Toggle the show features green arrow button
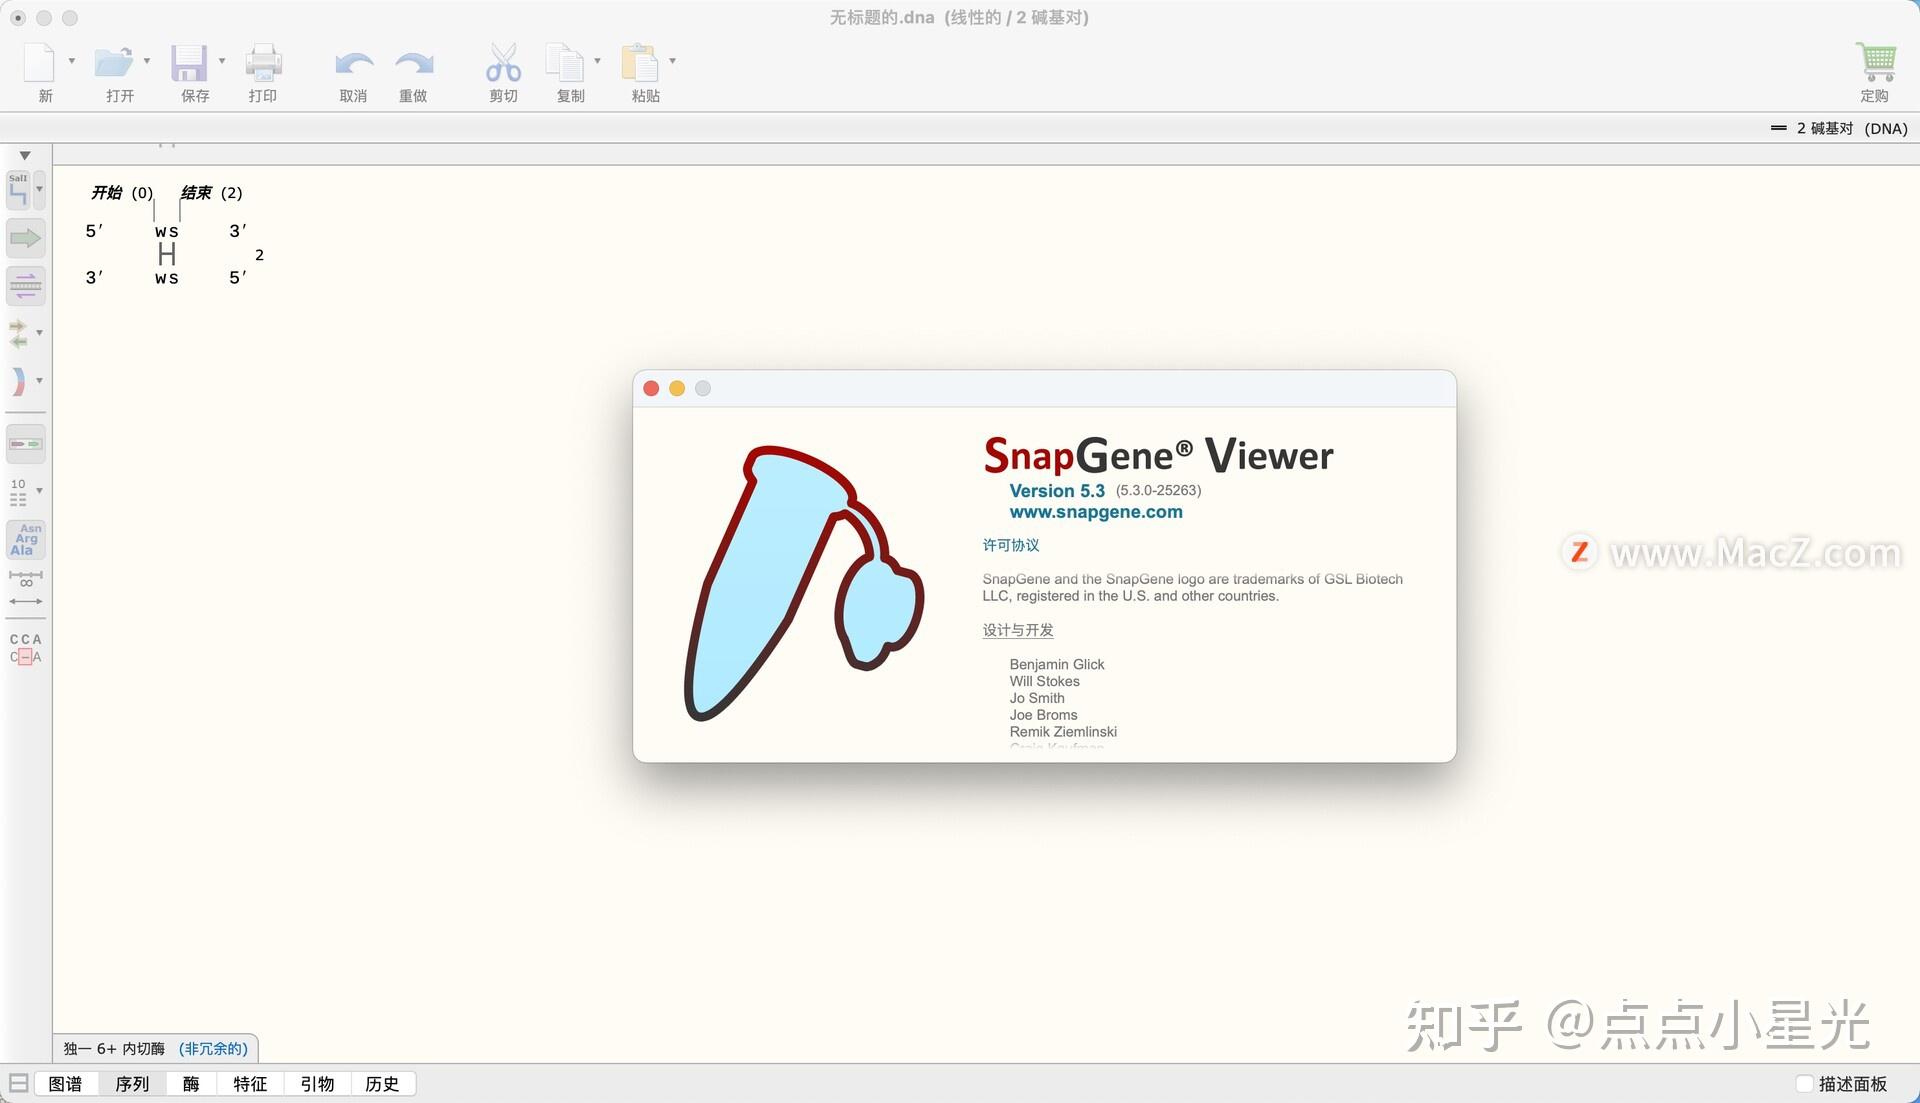1920x1103 pixels. 25,238
